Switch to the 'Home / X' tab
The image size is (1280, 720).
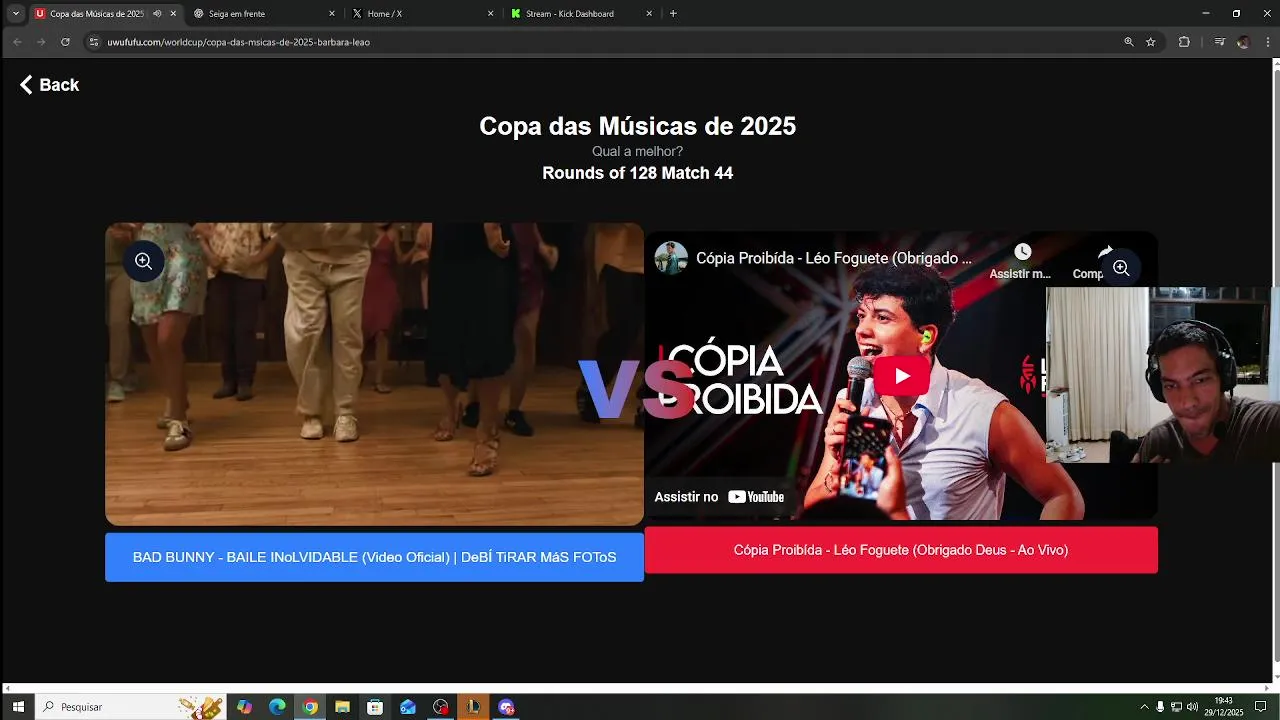point(422,14)
